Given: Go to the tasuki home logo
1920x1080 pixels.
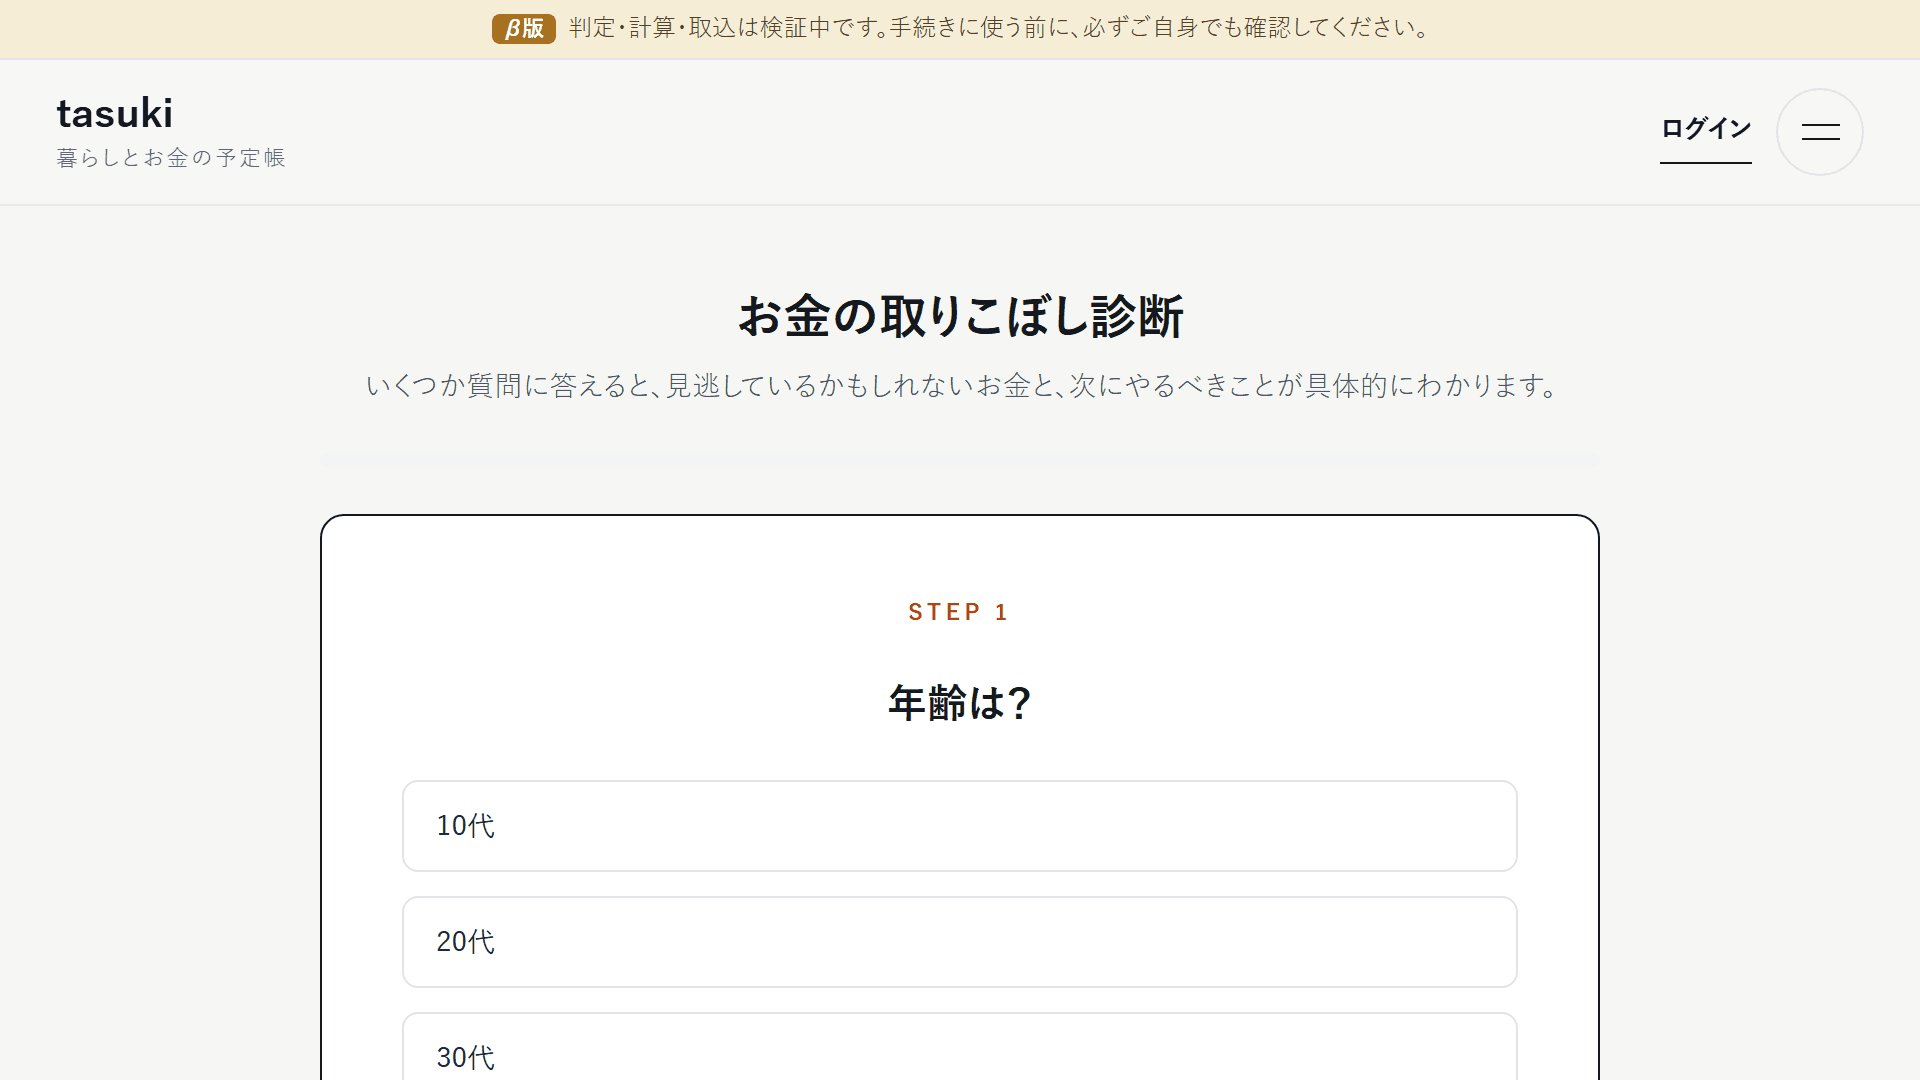Looking at the screenshot, I should pos(115,113).
